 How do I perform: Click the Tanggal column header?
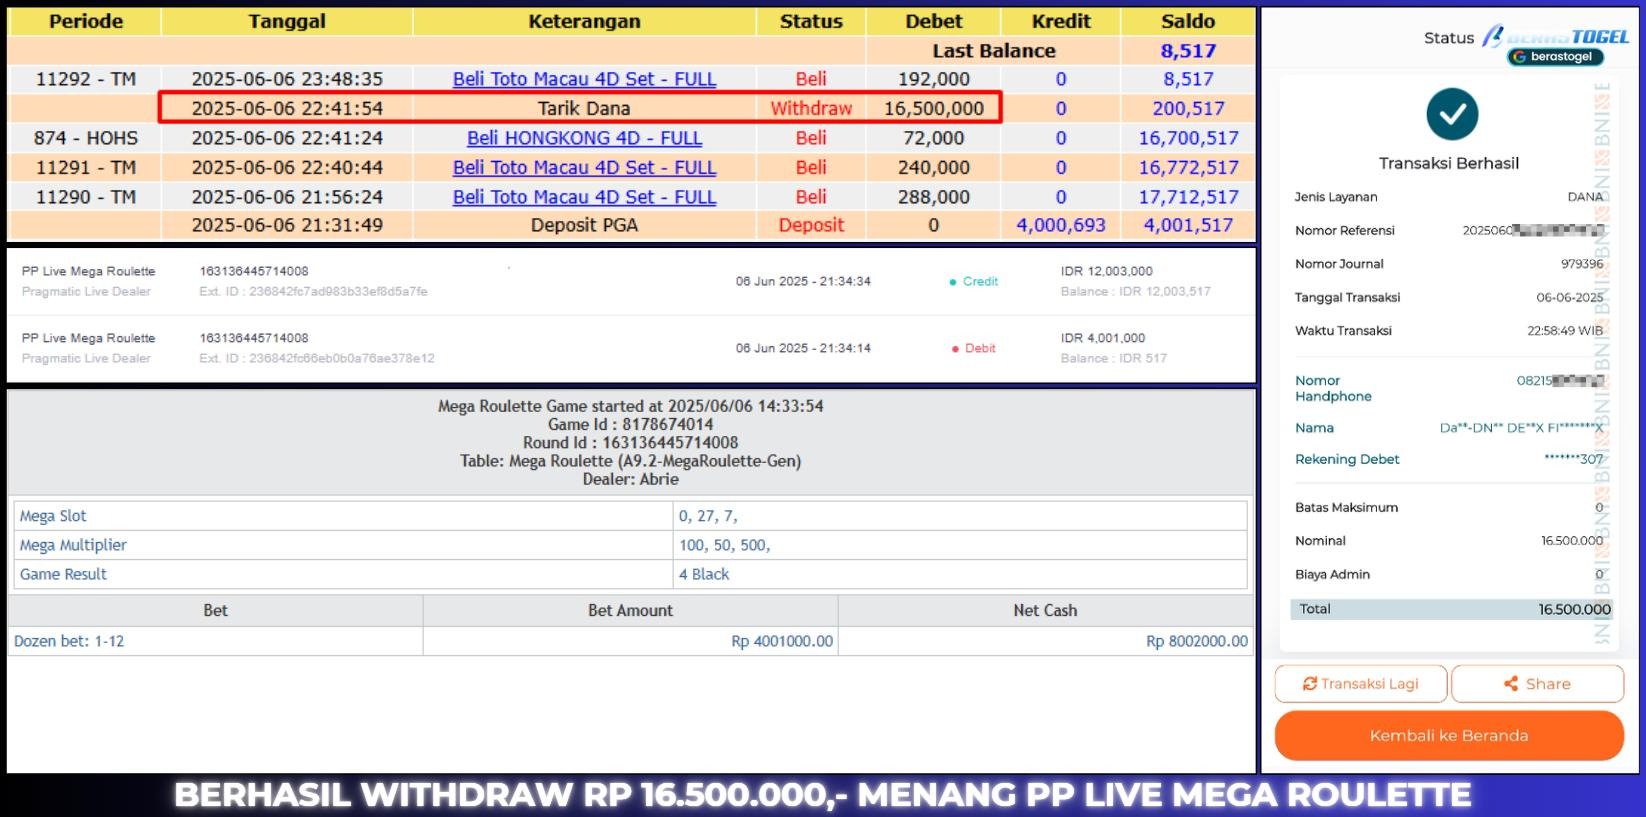[x=287, y=21]
